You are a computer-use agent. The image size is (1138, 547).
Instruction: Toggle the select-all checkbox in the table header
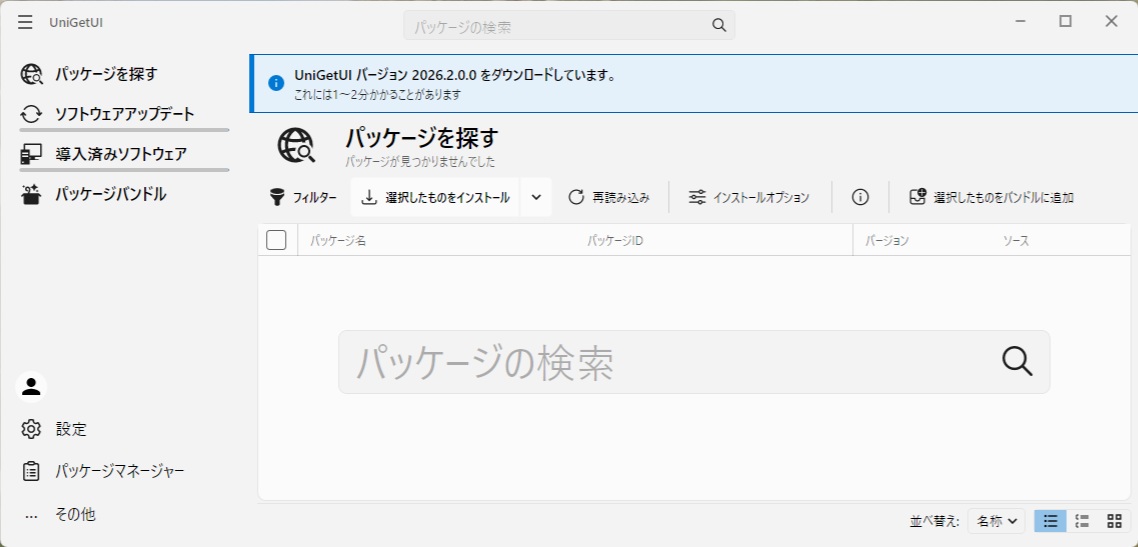276,239
